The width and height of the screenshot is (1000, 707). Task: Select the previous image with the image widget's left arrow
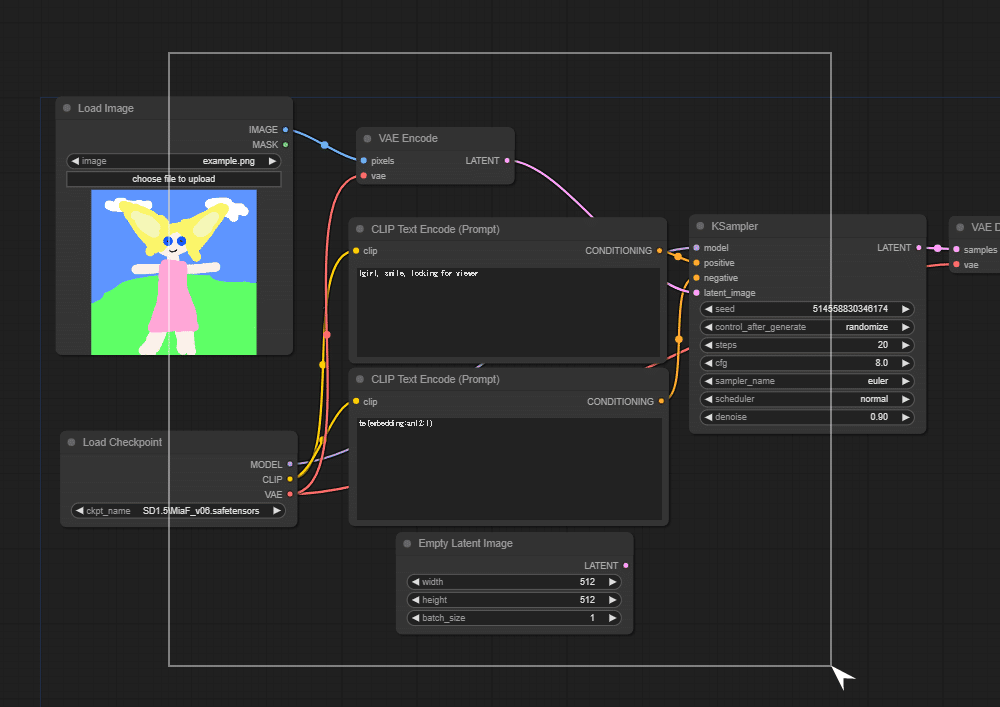(x=75, y=161)
